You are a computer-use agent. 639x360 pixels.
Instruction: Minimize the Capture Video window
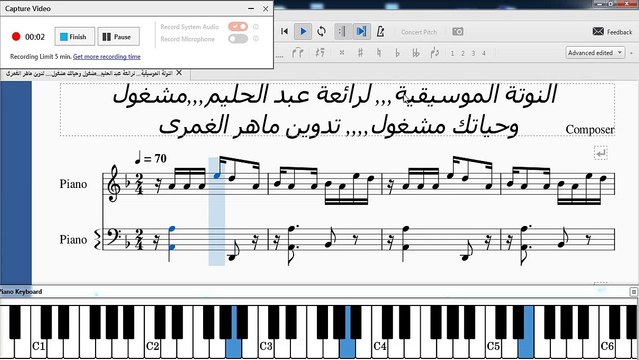(x=251, y=8)
